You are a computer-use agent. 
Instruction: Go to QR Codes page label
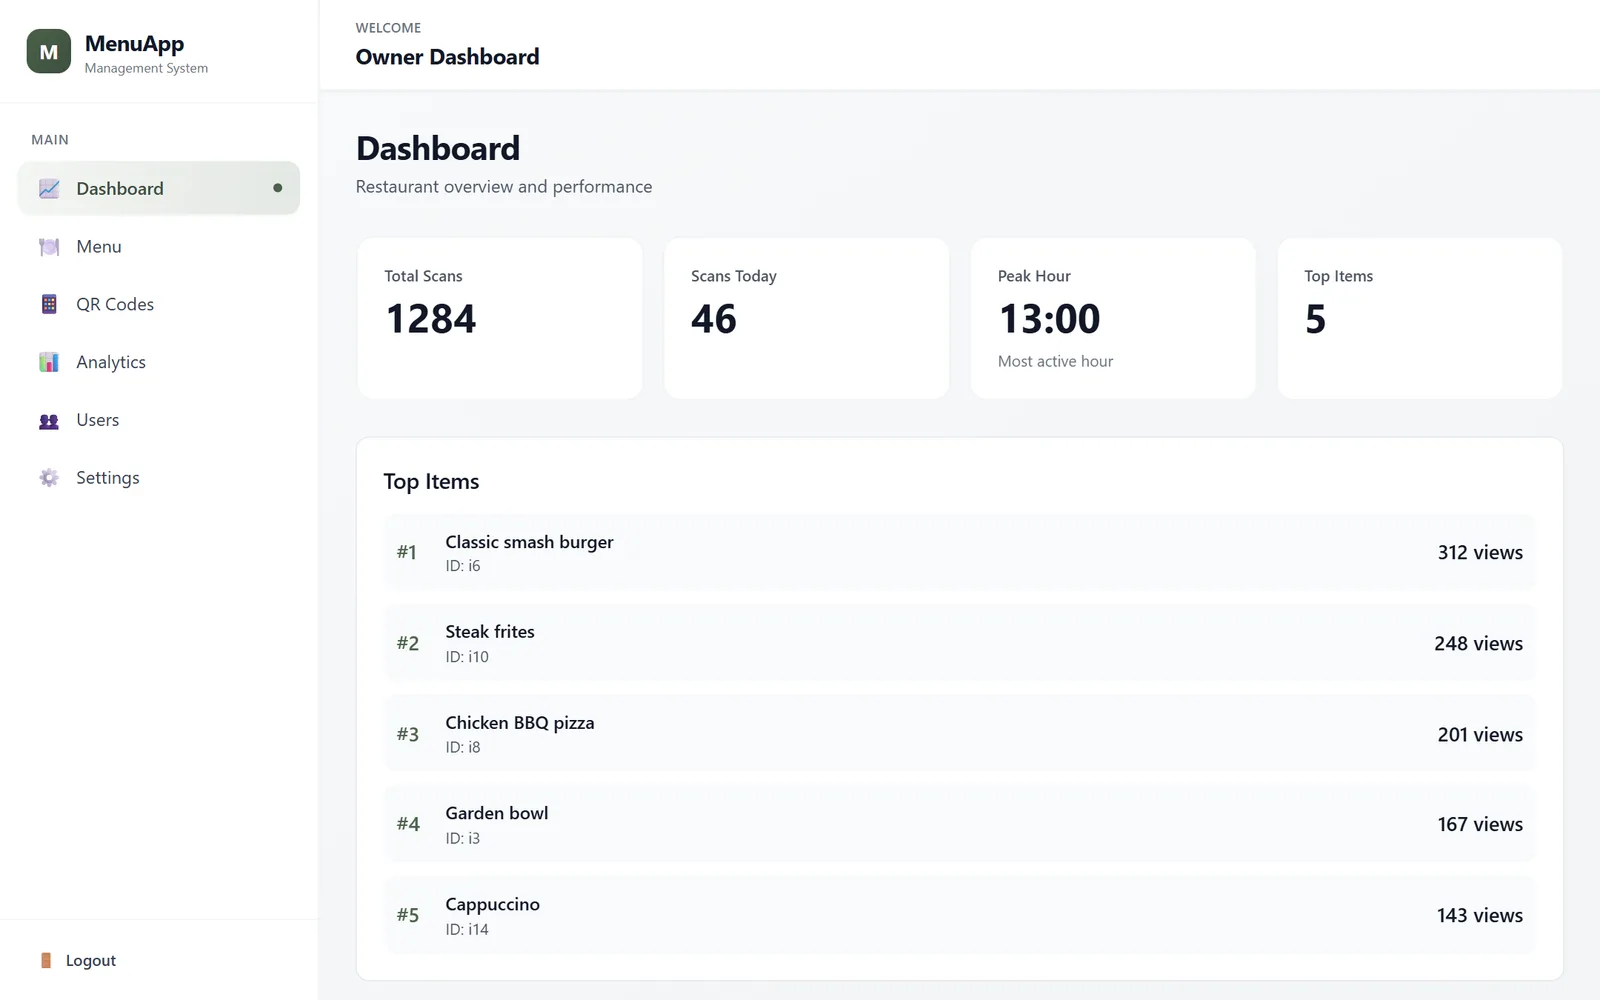(x=115, y=304)
